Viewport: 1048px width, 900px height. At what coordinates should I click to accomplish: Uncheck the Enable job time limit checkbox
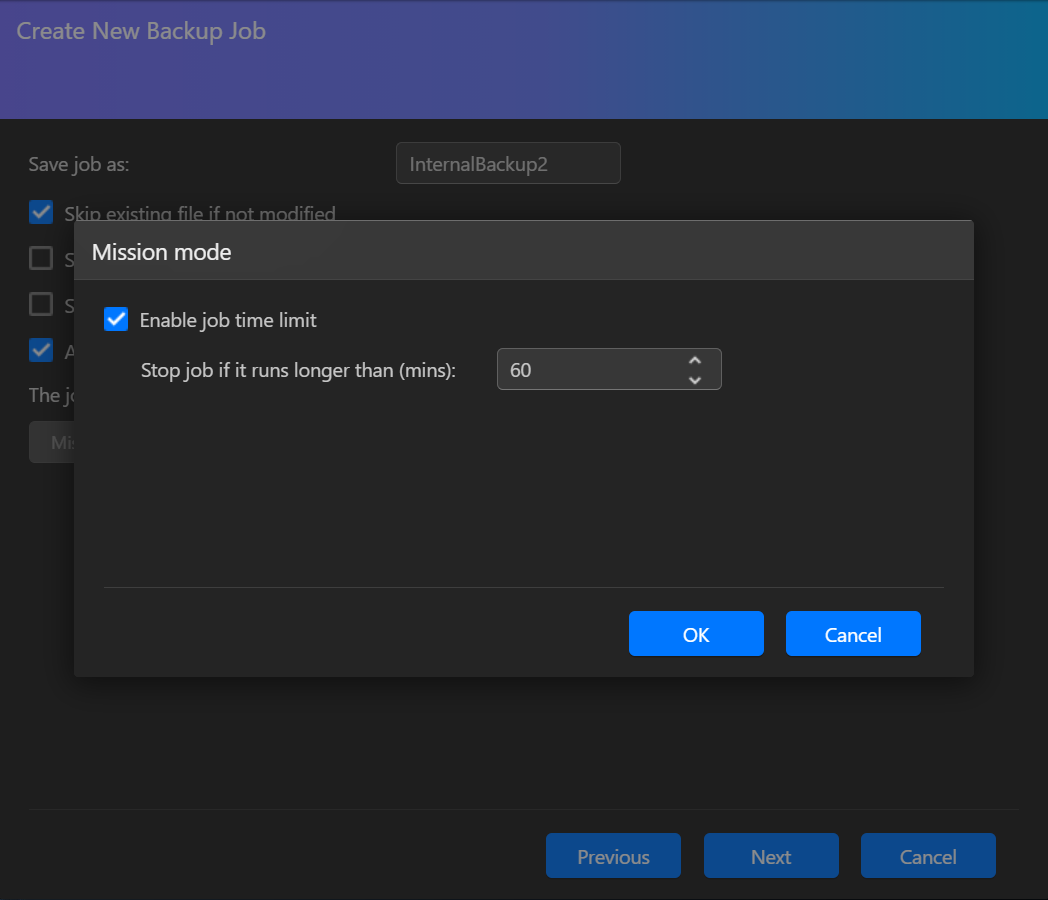[116, 320]
